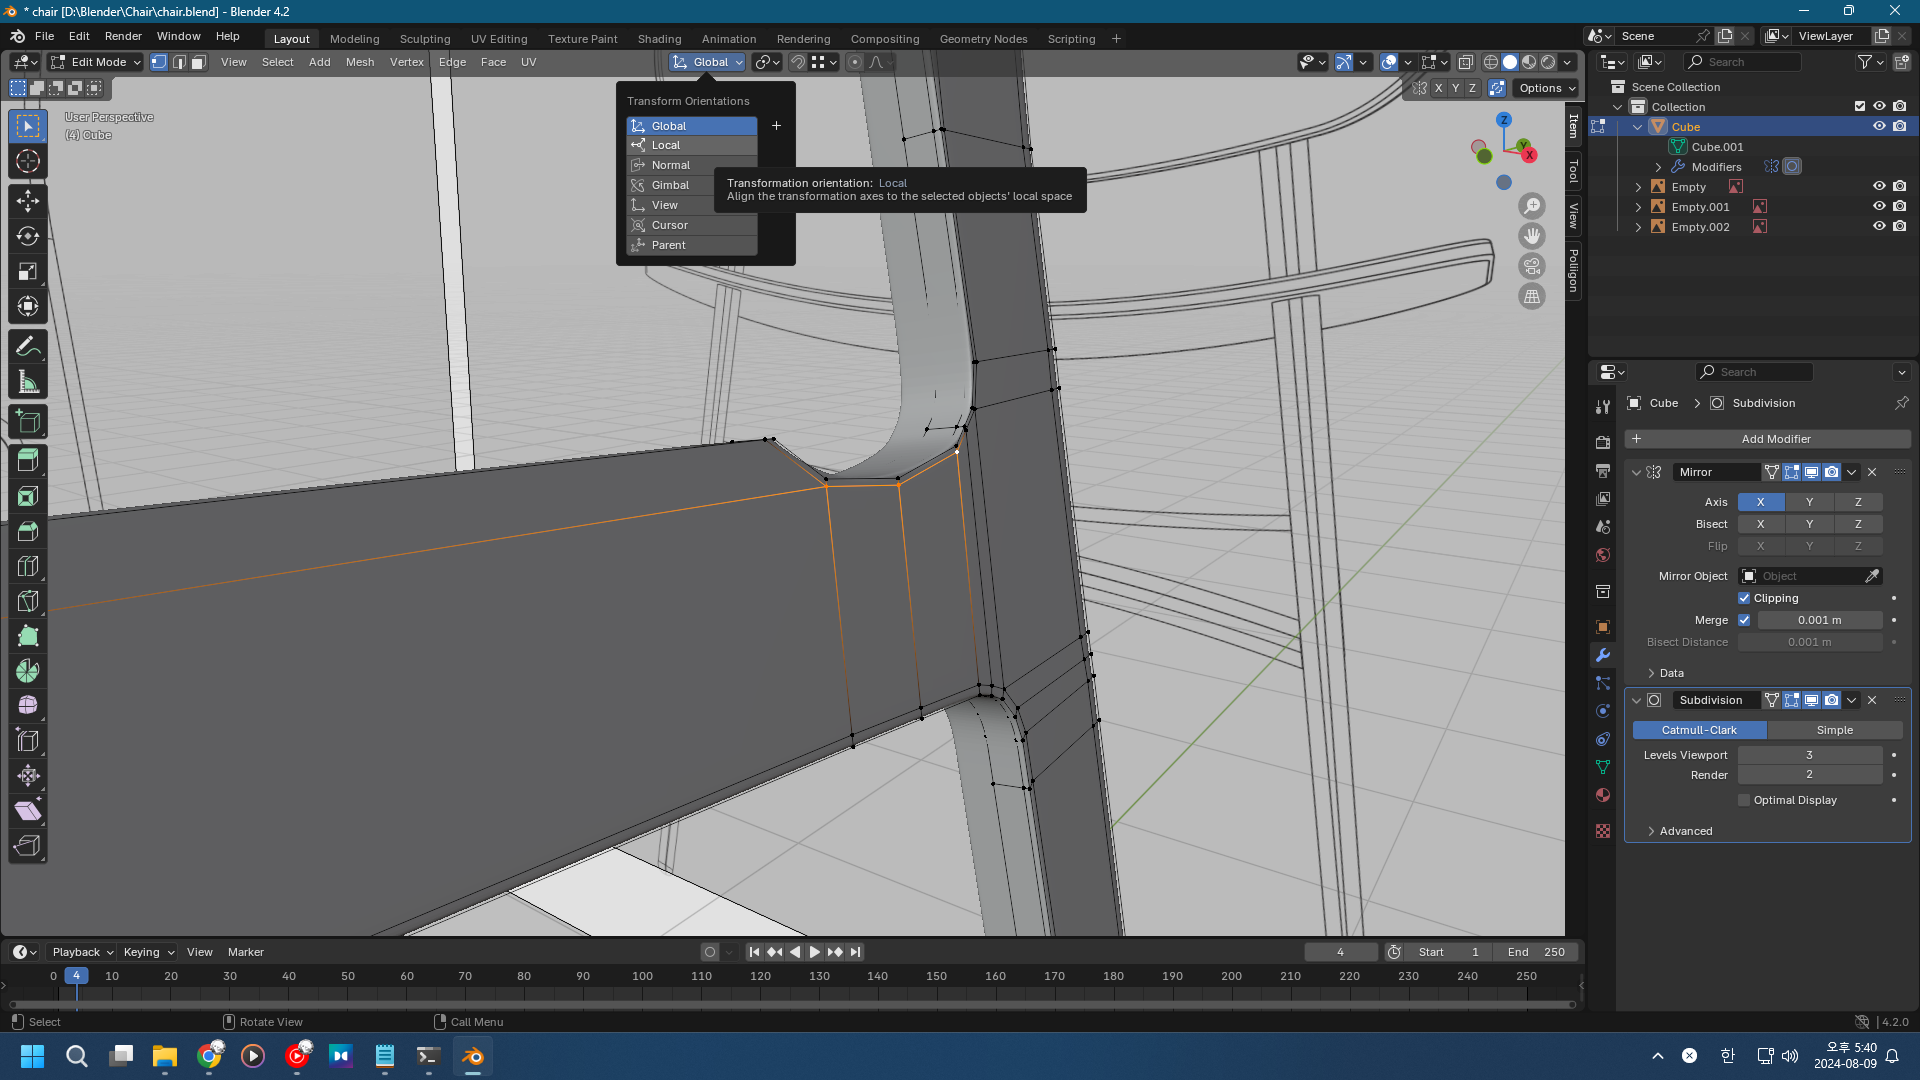Select the Spin tool
The width and height of the screenshot is (1920, 1080).
tap(28, 671)
